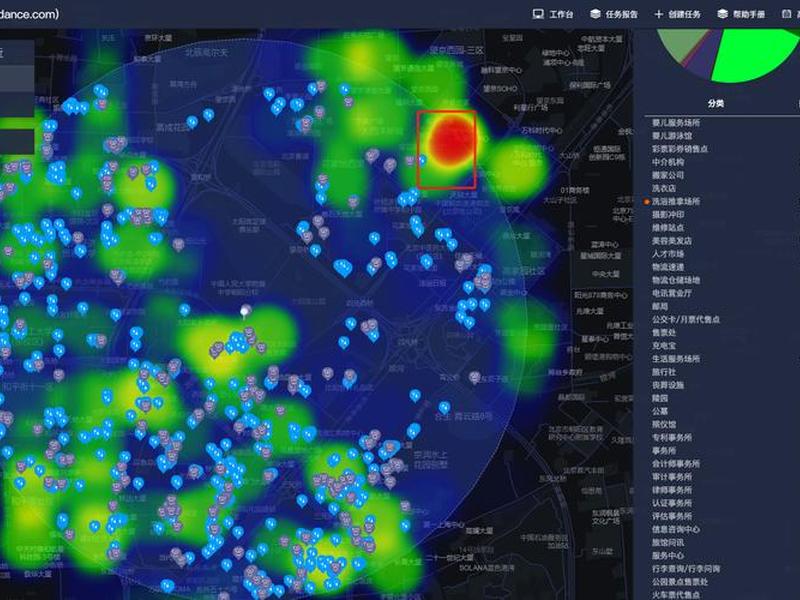Click the 物流速递 row
The height and width of the screenshot is (600, 800).
[668, 267]
